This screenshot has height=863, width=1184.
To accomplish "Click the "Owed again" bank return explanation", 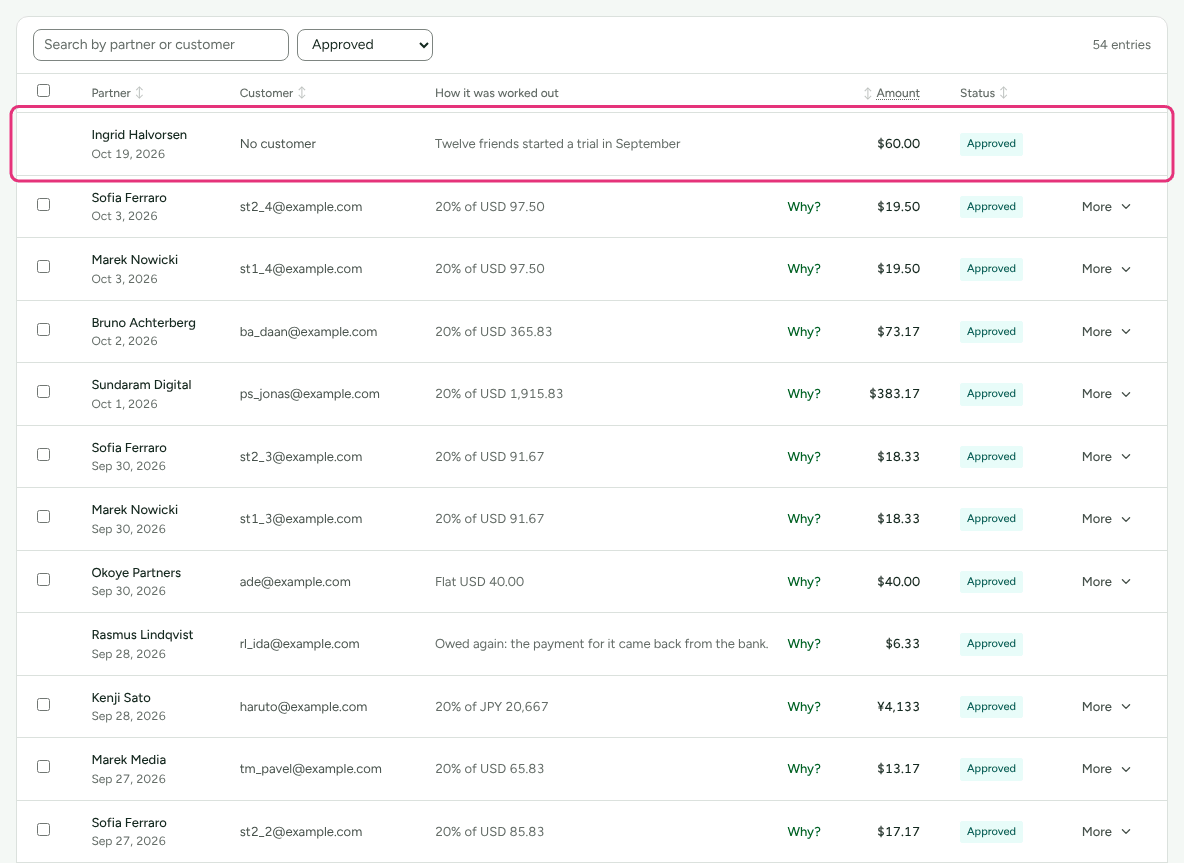I will tap(601, 644).
